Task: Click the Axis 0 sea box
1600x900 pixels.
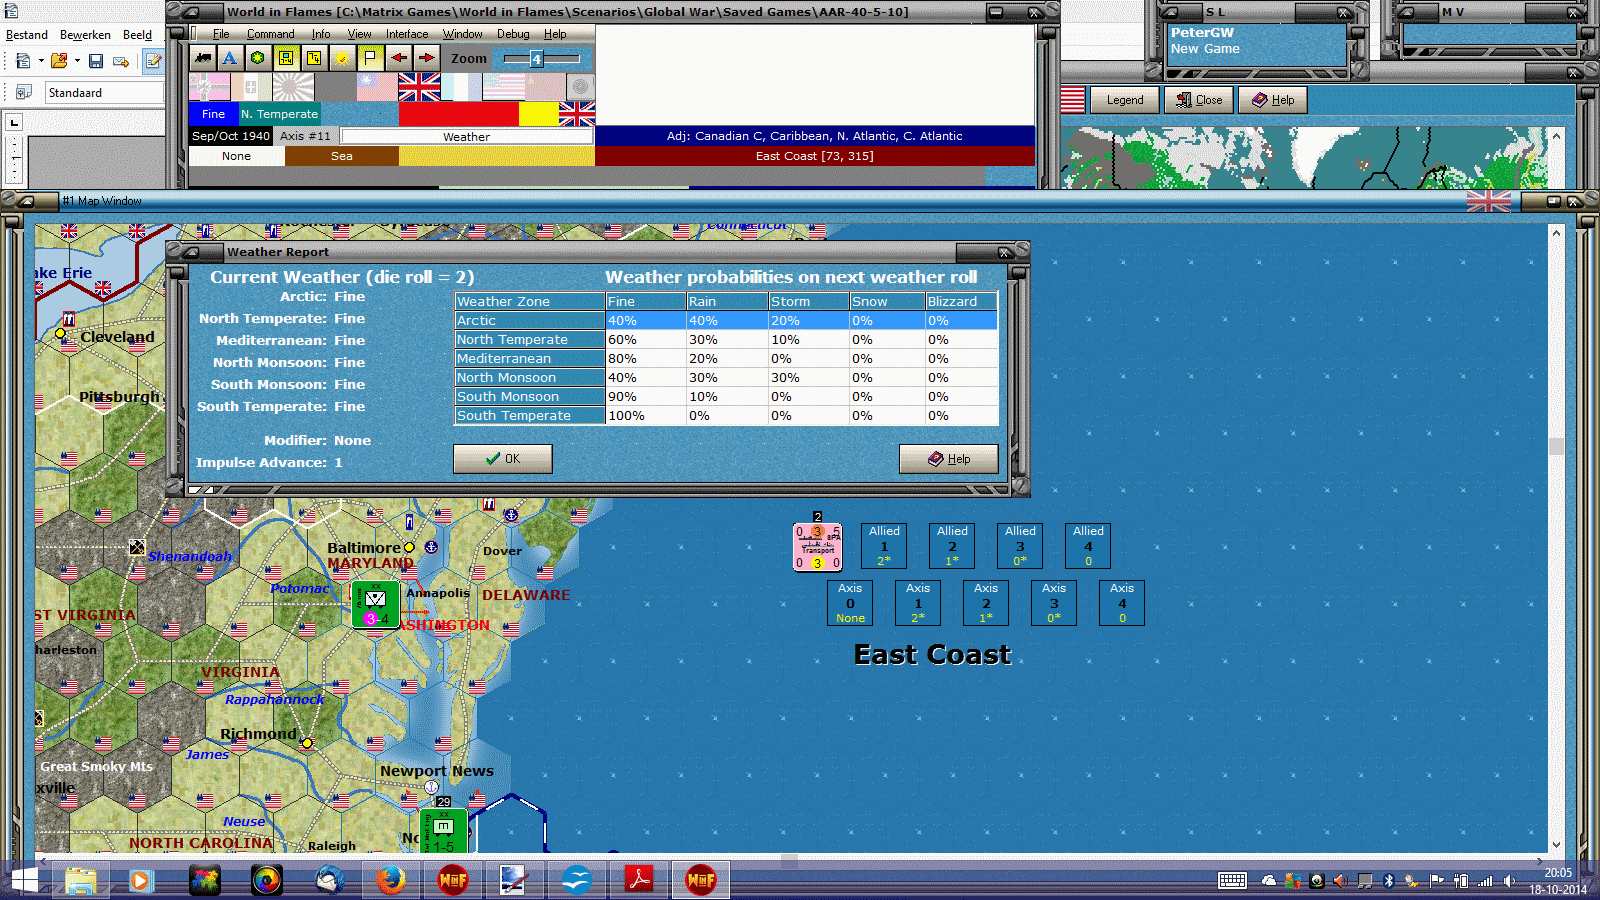Action: [x=850, y=603]
